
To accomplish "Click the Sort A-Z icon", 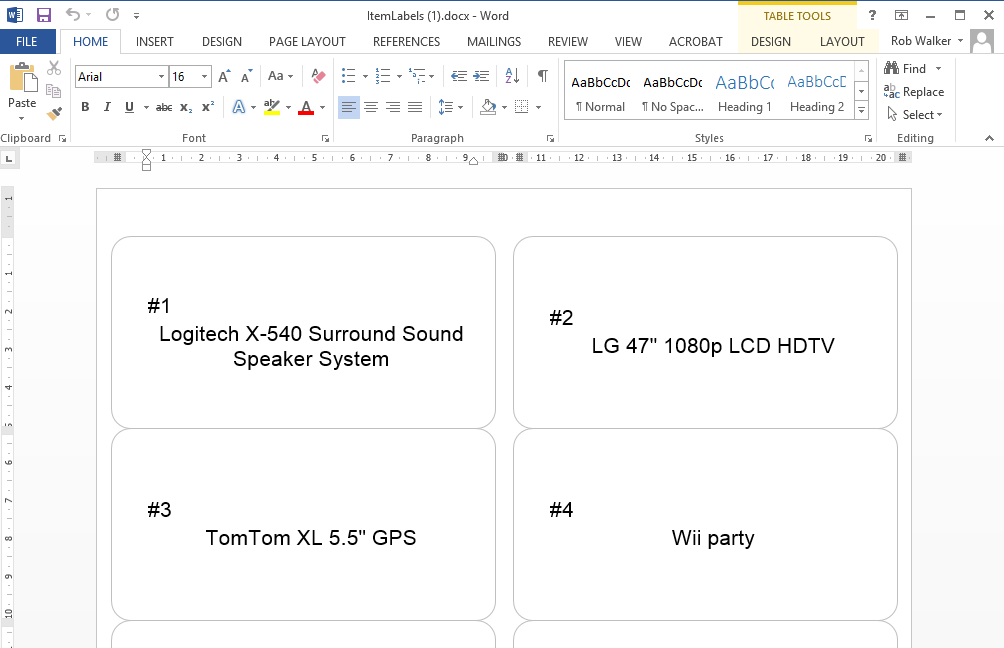I will click(512, 76).
